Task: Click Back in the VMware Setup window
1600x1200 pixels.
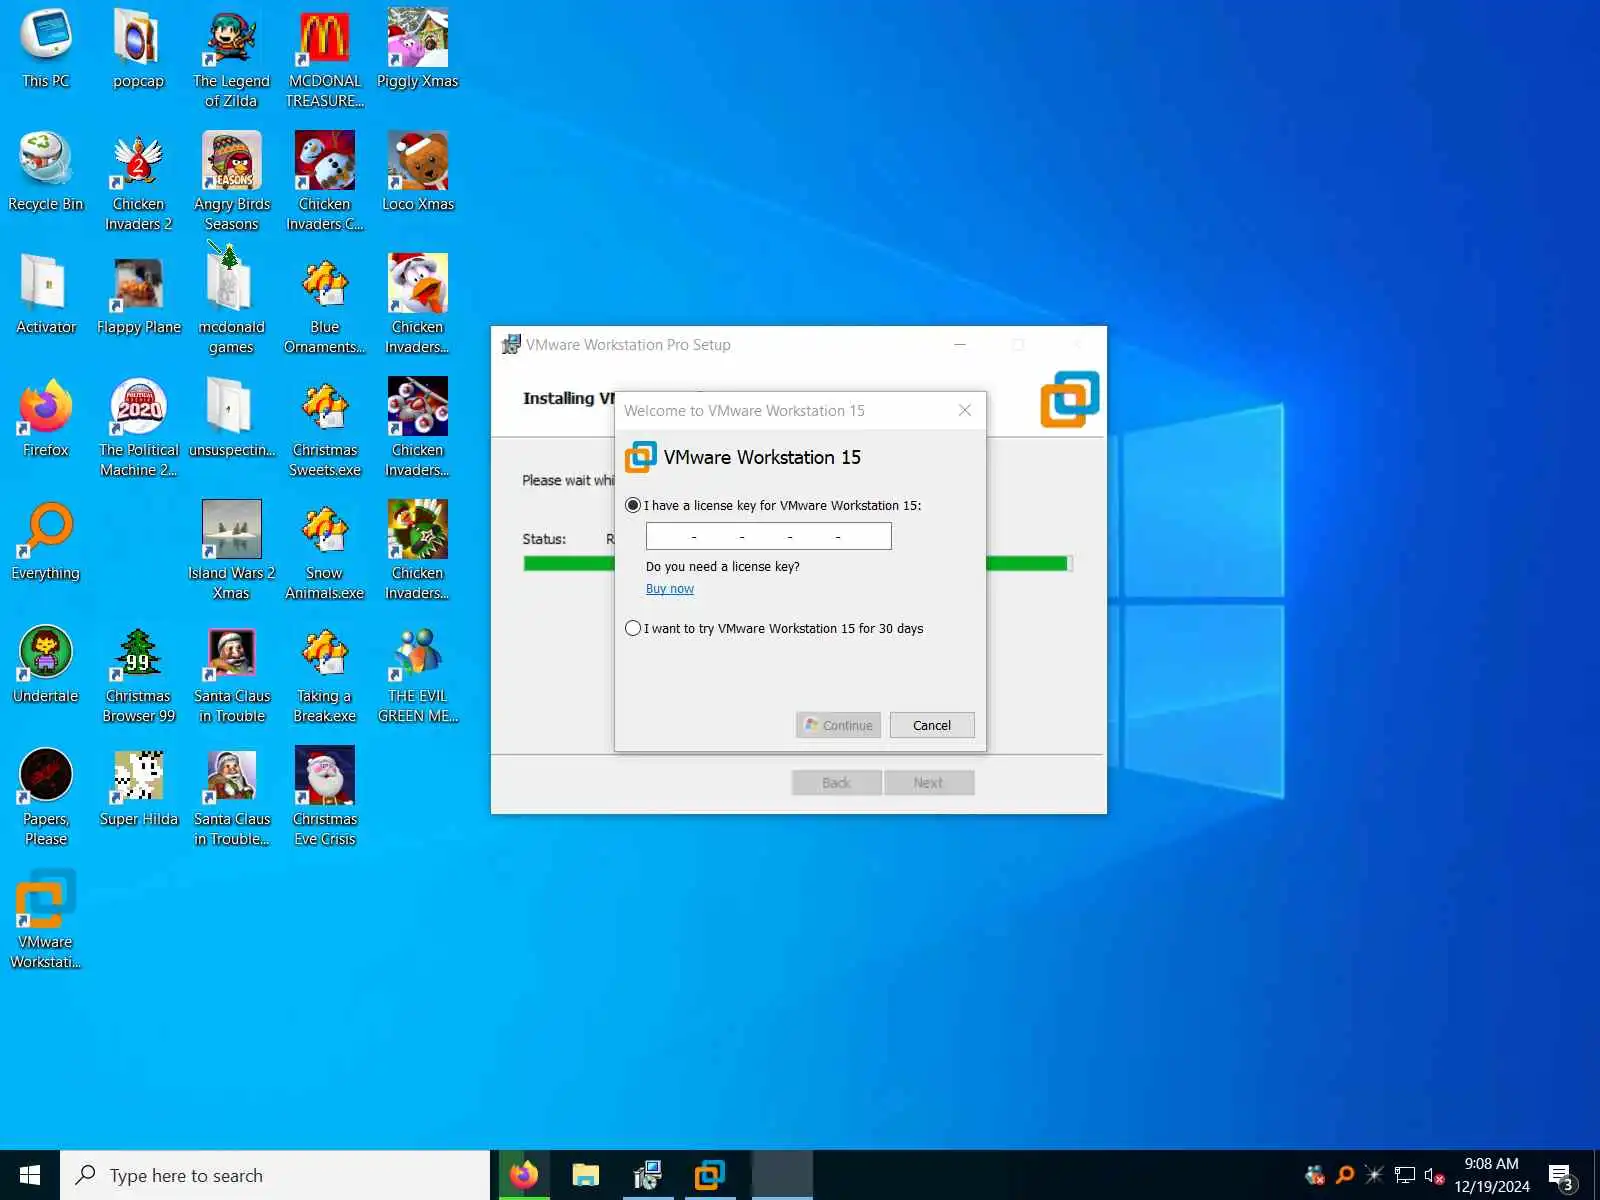Action: tap(836, 783)
